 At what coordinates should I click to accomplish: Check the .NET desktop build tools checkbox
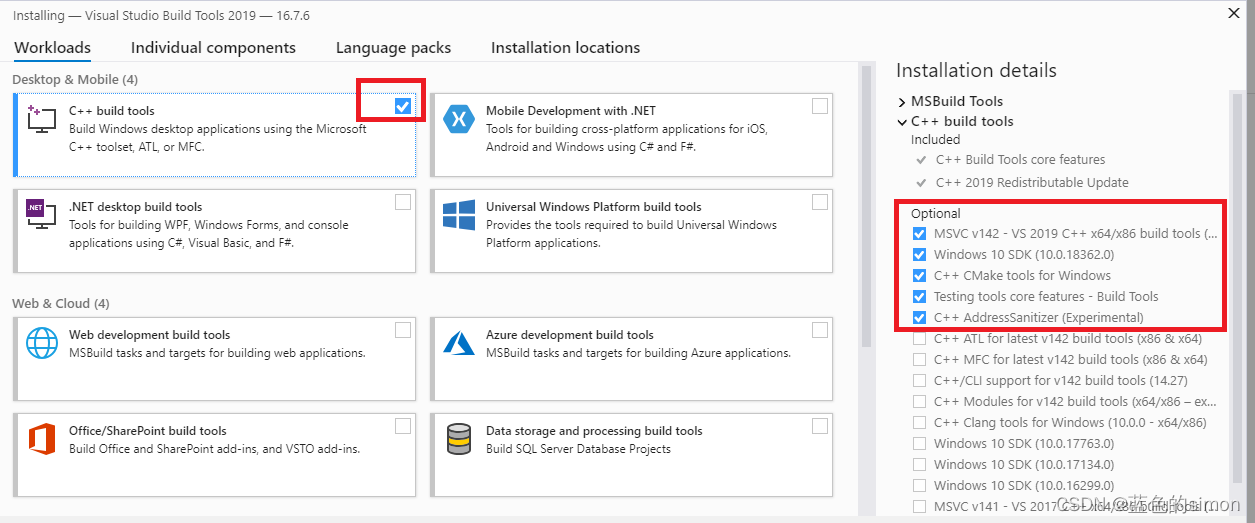click(403, 202)
